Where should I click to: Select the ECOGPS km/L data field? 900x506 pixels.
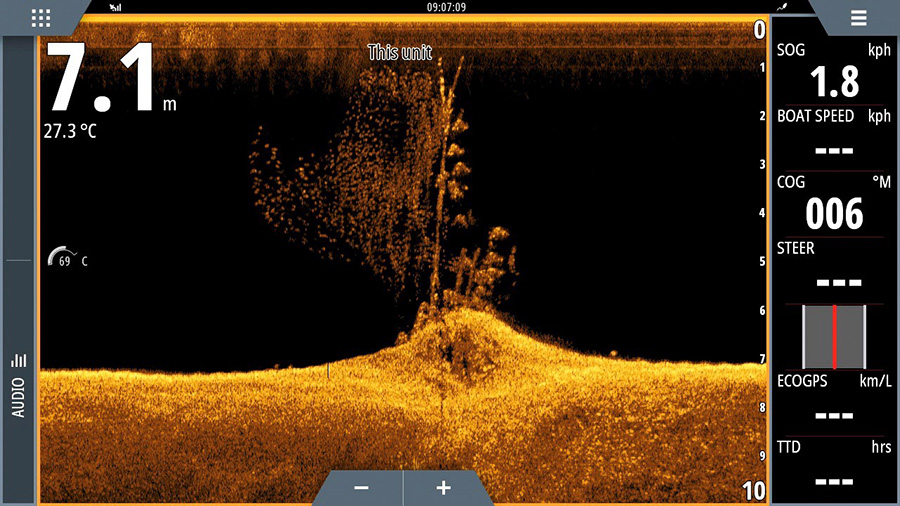834,402
